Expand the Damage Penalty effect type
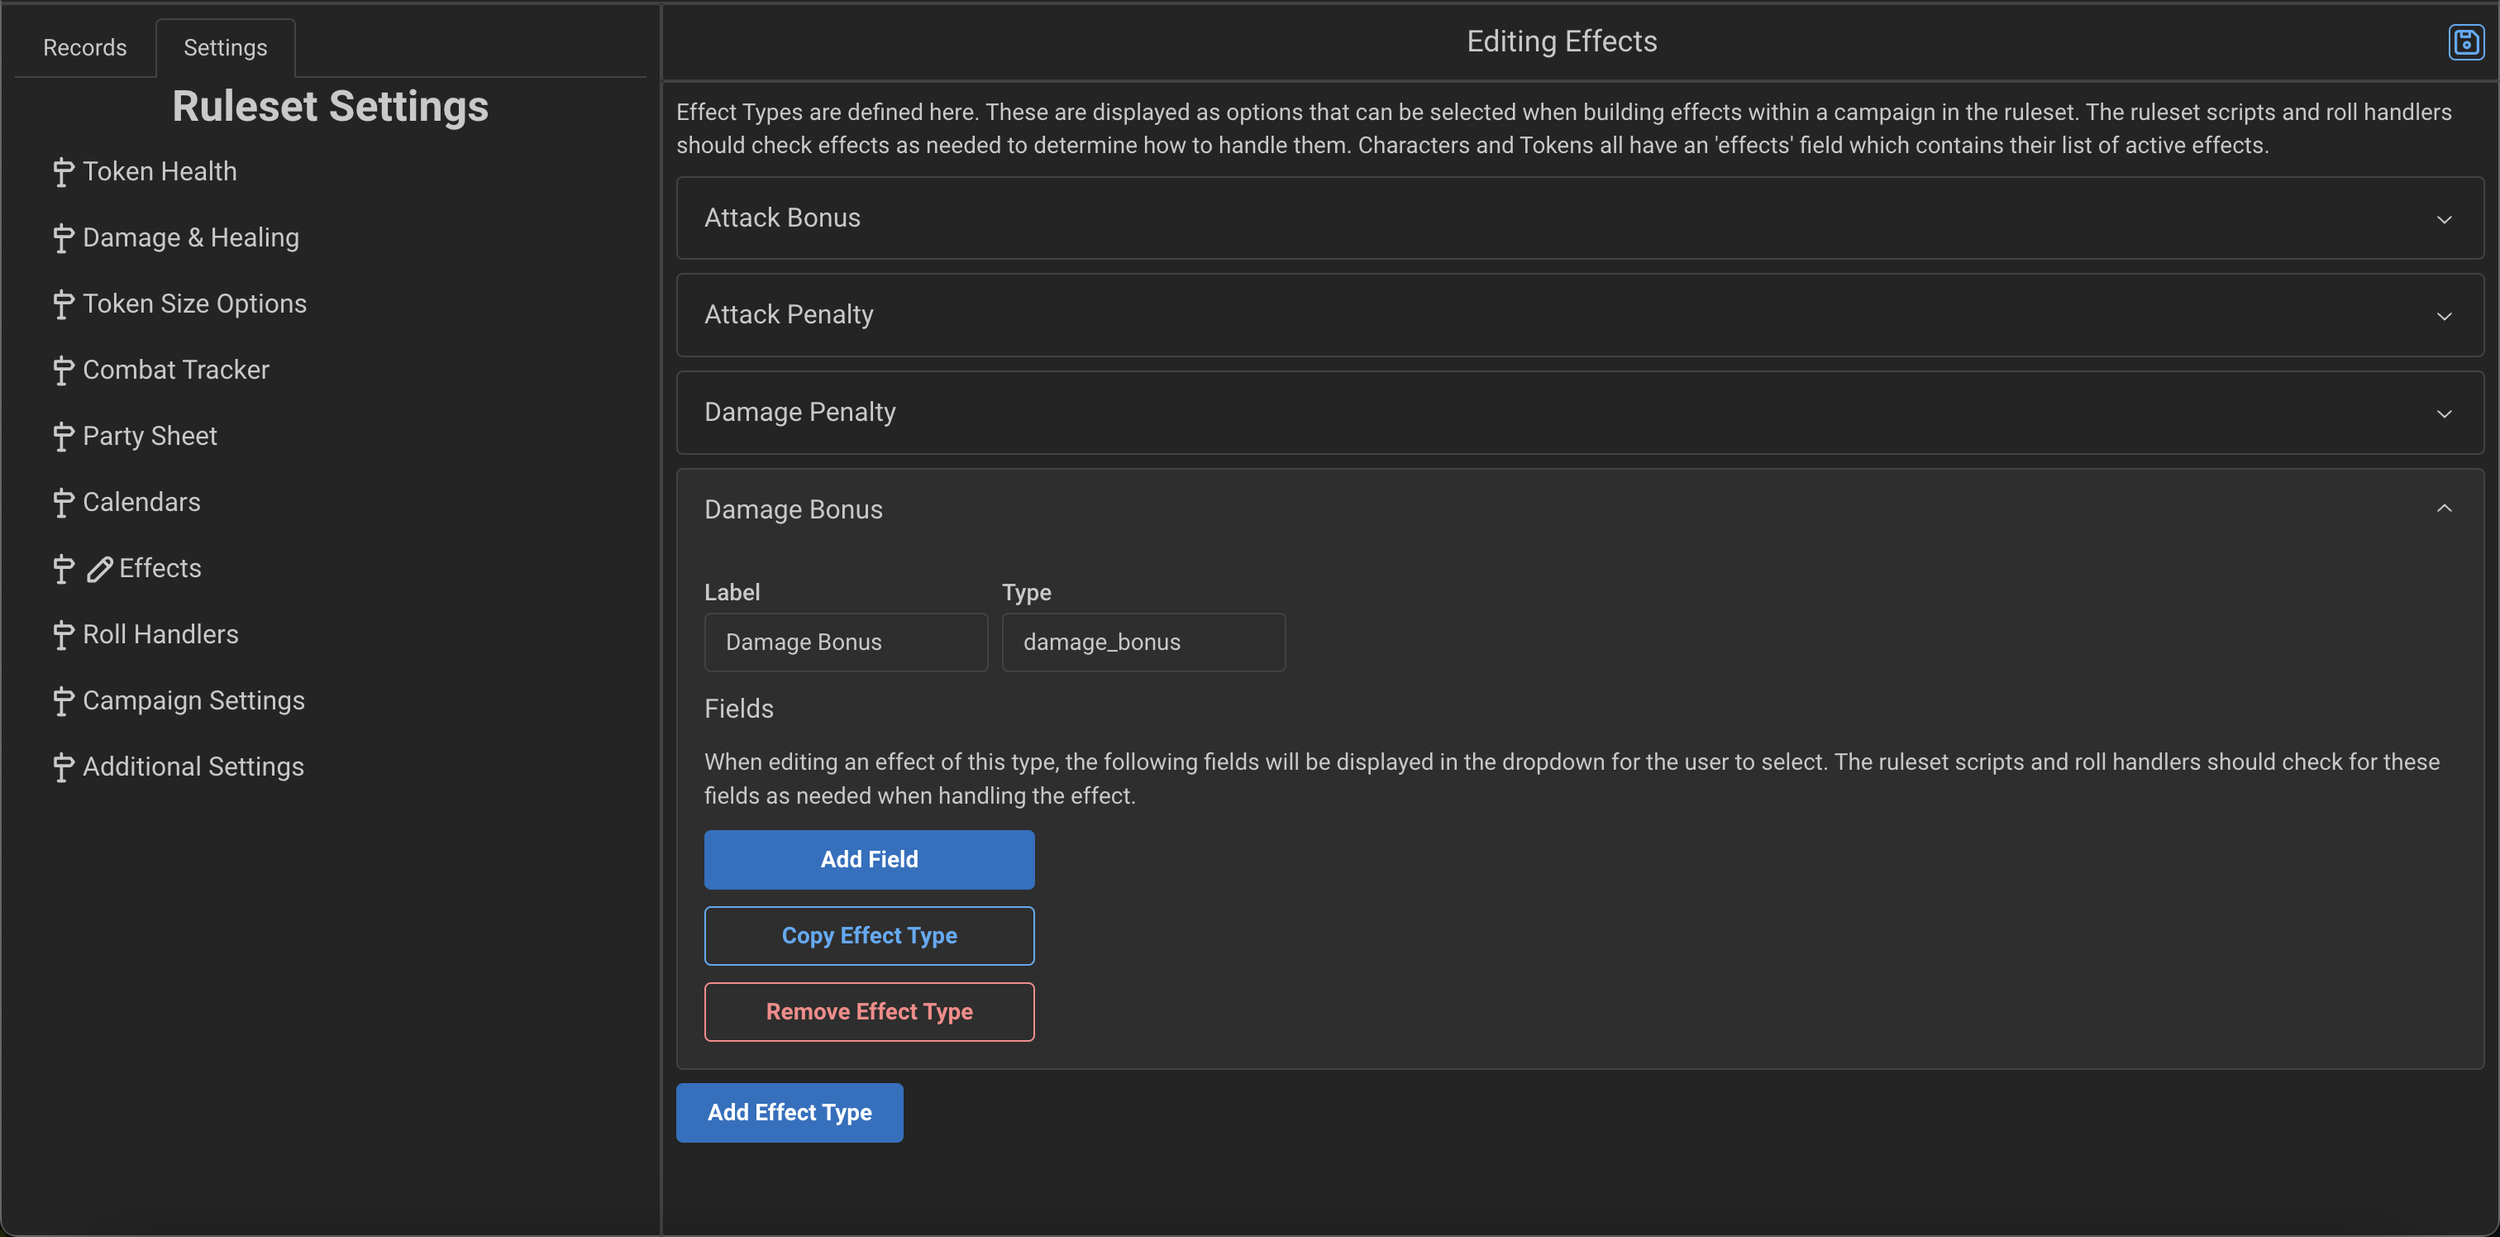Image resolution: width=2500 pixels, height=1237 pixels. [x=2444, y=412]
